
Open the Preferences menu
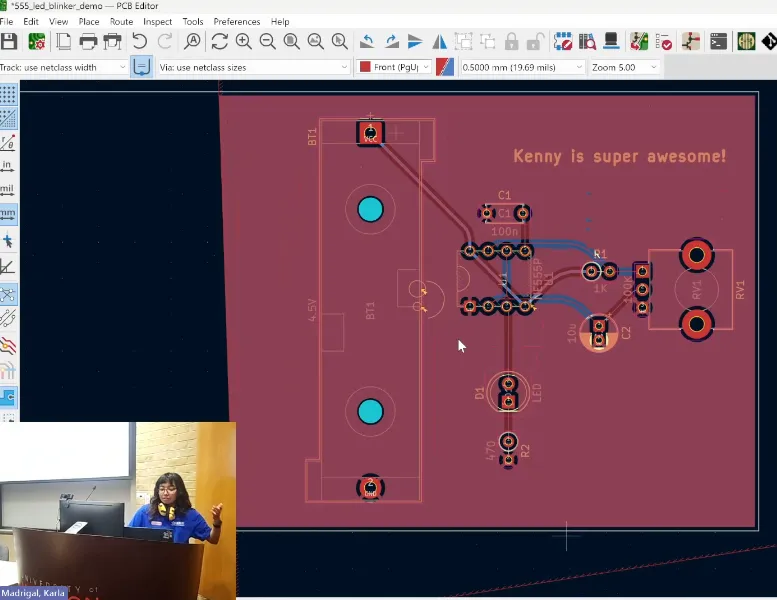pos(237,22)
